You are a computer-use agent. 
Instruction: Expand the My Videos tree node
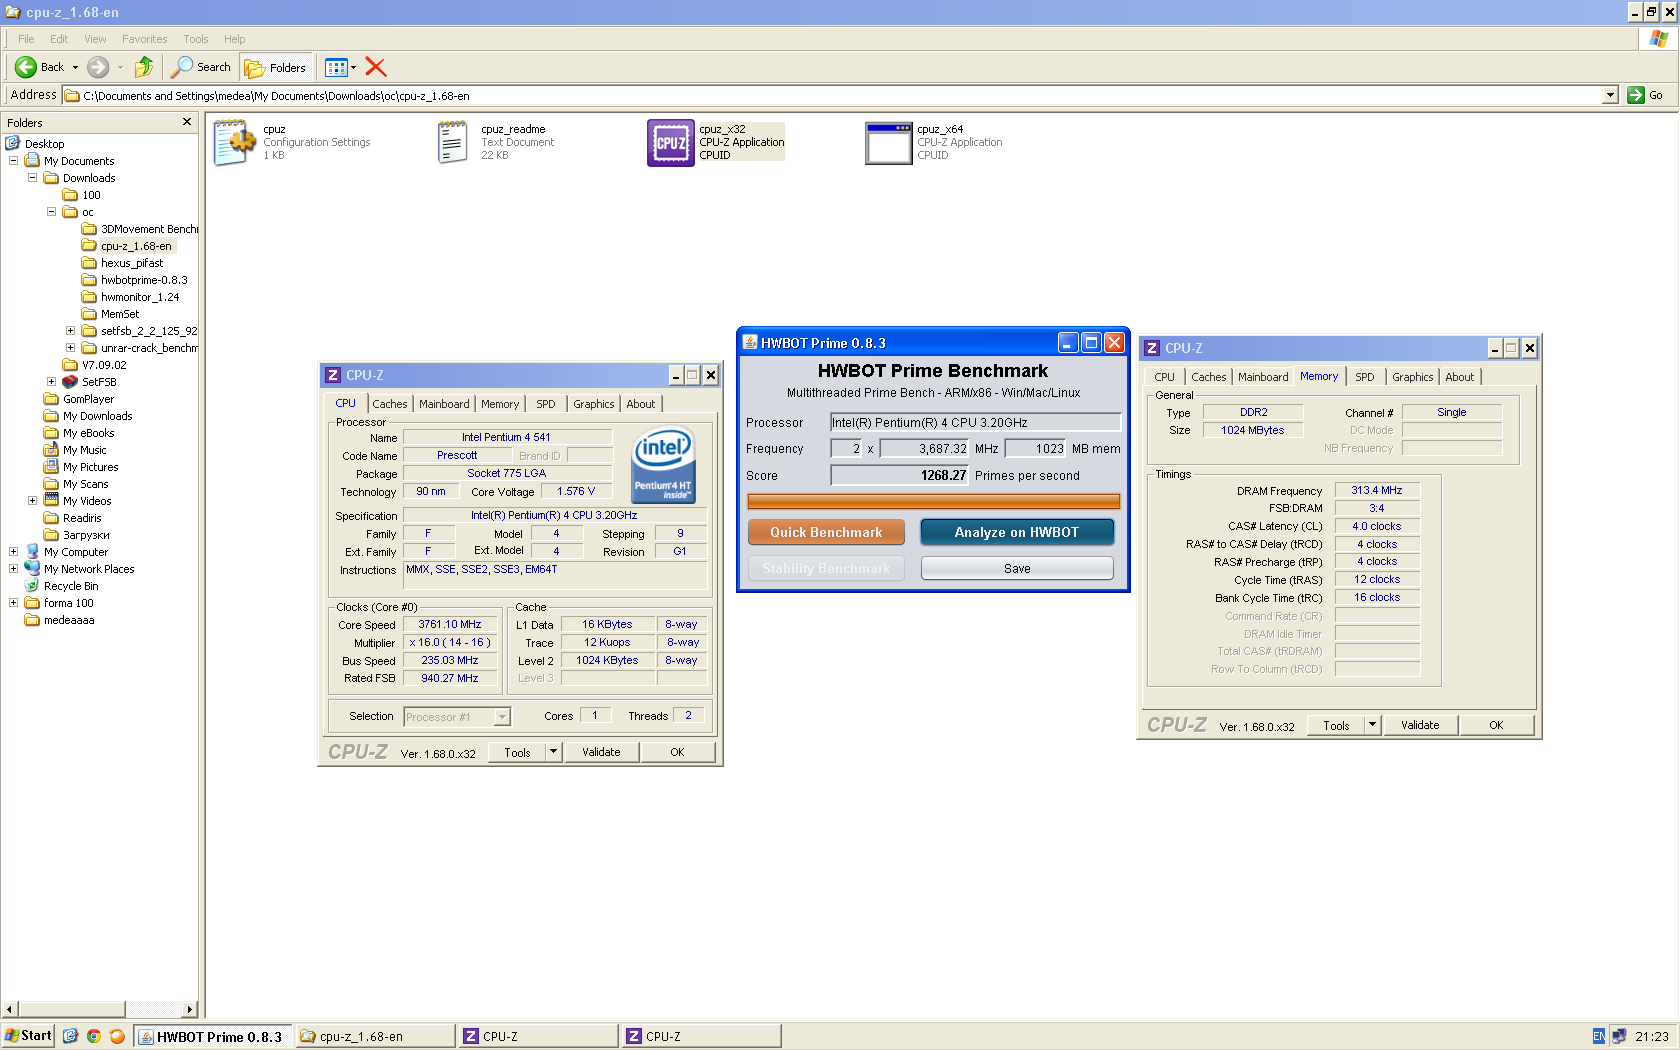click(x=32, y=501)
